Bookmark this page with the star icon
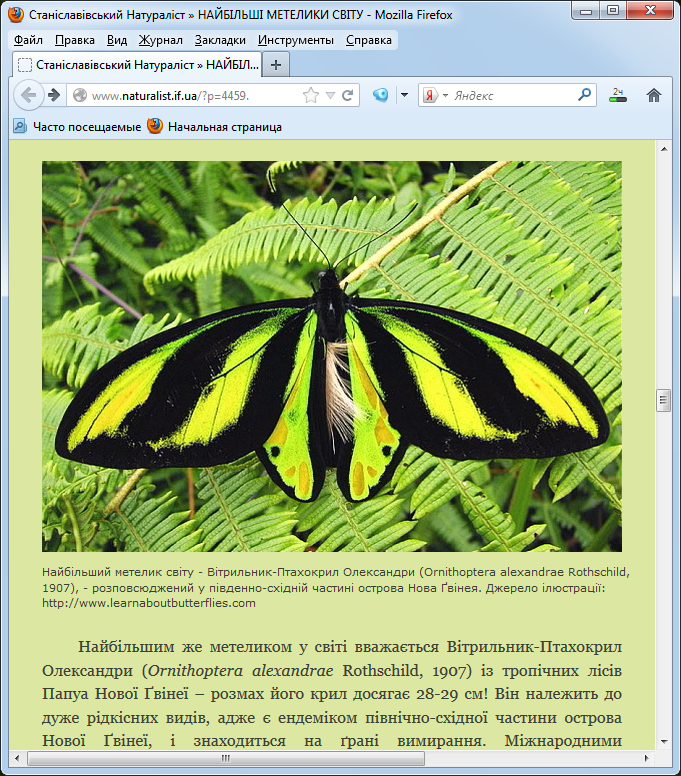 [x=311, y=96]
